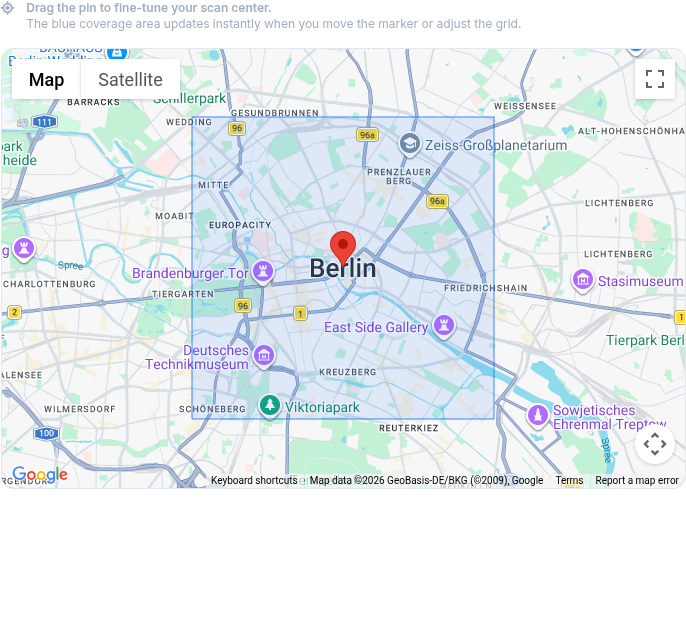The image size is (686, 627).
Task: Click Tierpark Berlin green label
Action: [x=645, y=340]
